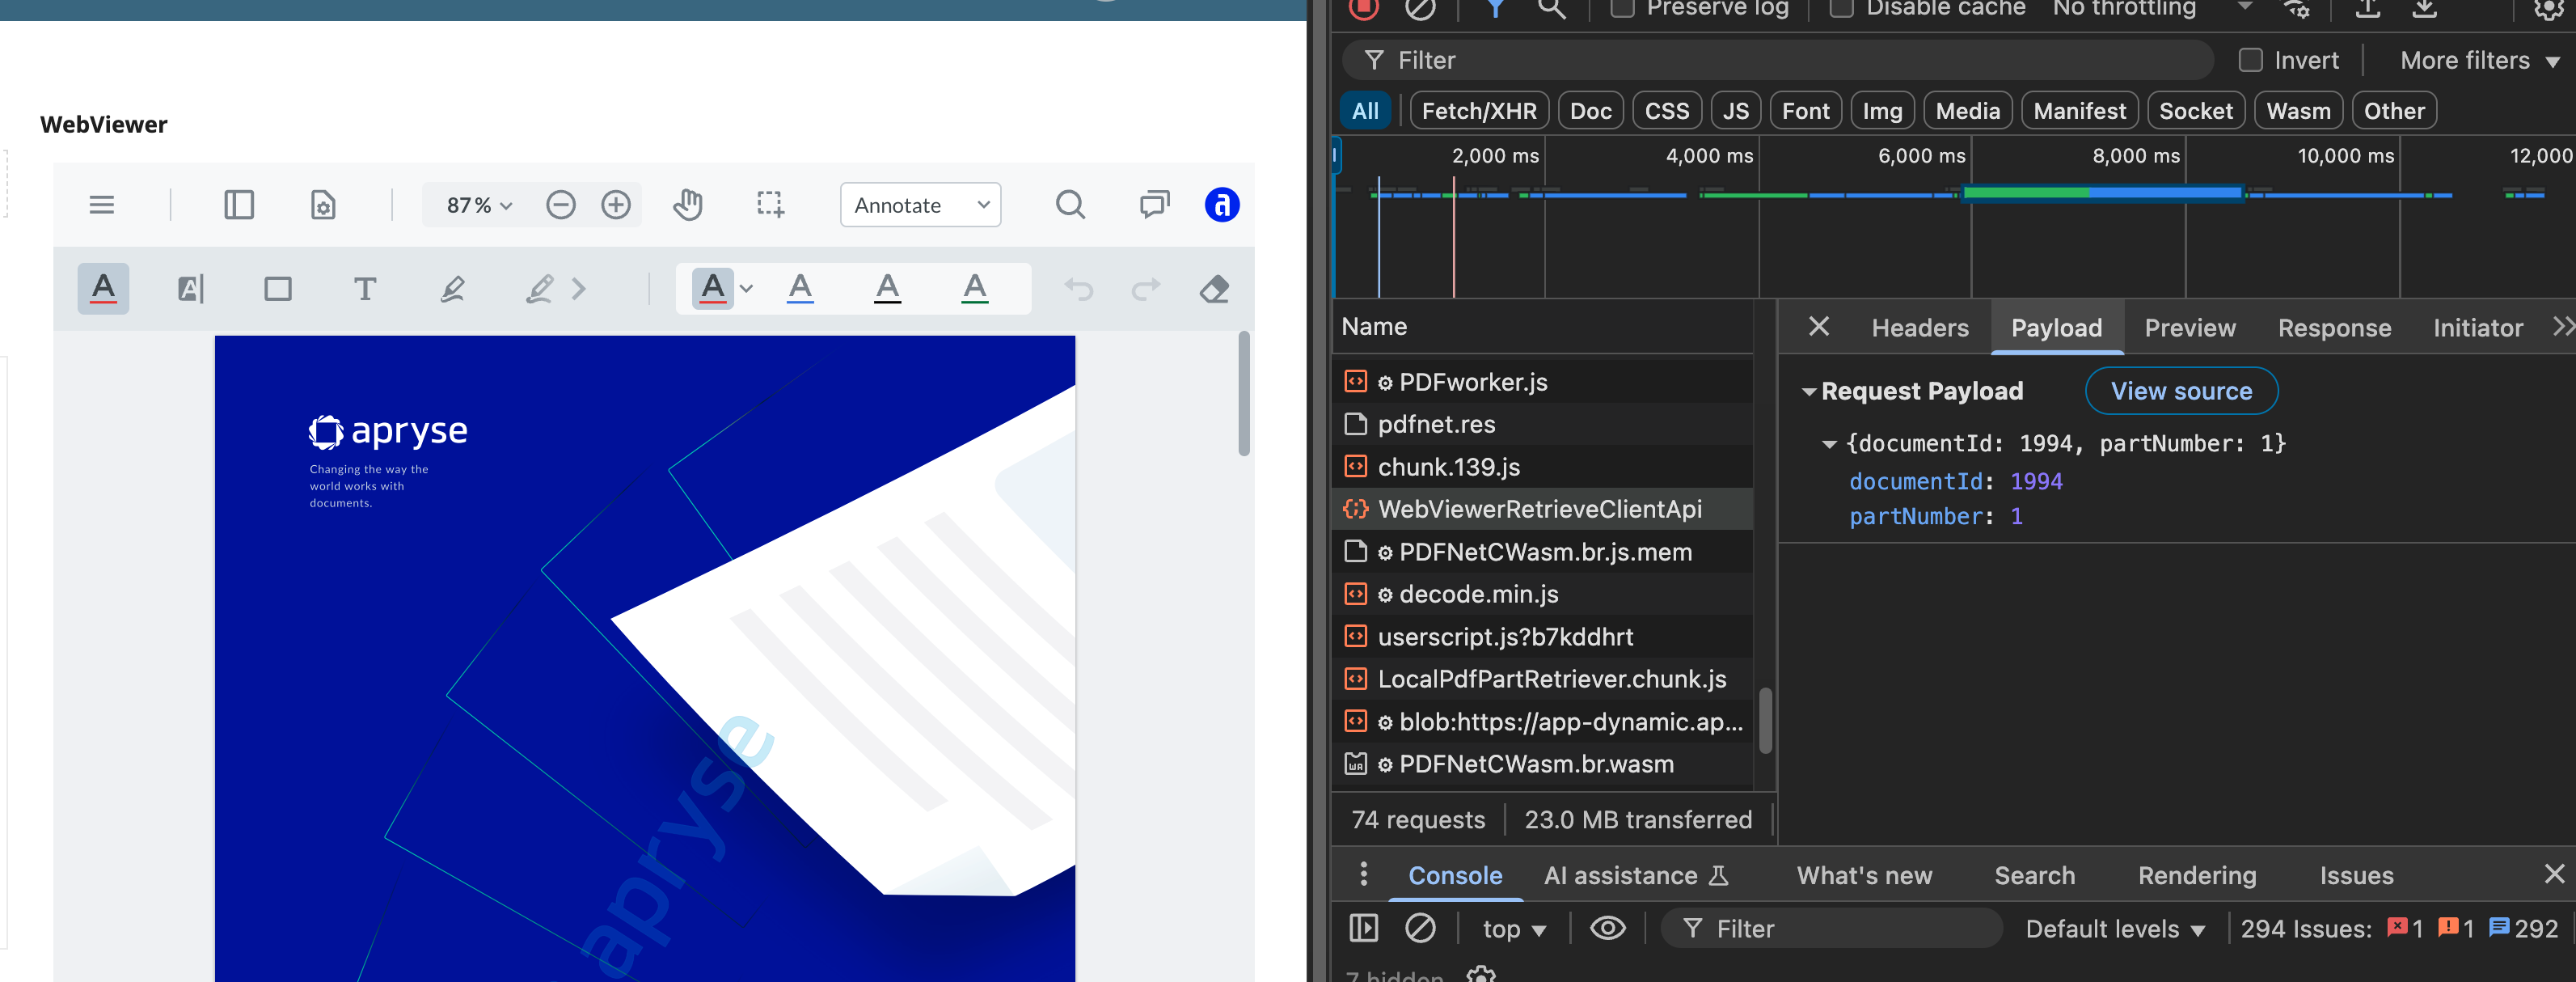Screen dimensions: 2576x982
Task: Open the 87% zoom level dropdown
Action: pyautogui.click(x=478, y=205)
